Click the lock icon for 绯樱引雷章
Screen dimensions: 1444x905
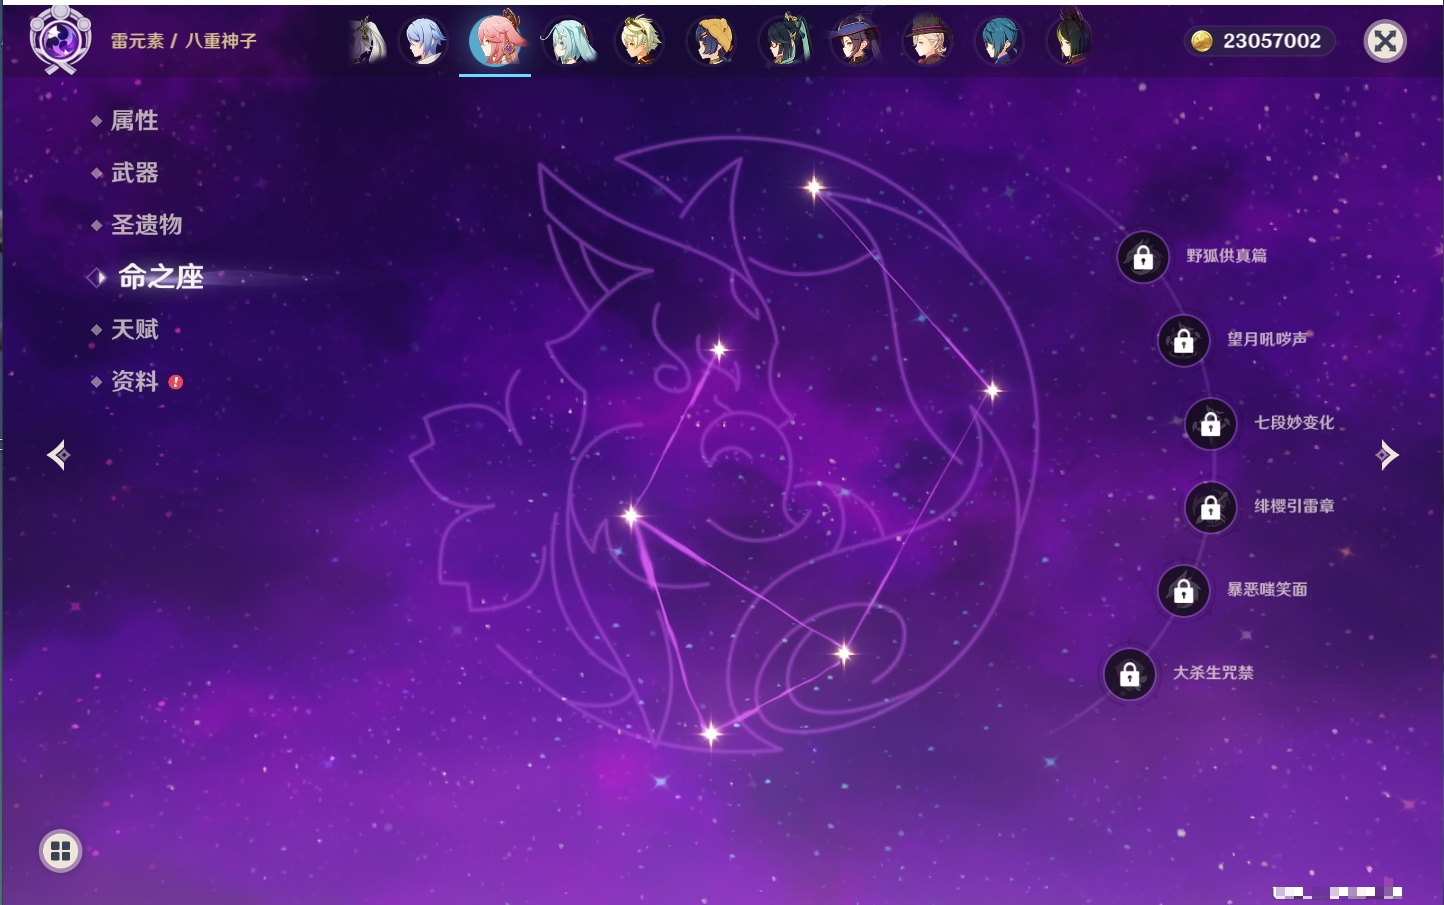[1211, 507]
